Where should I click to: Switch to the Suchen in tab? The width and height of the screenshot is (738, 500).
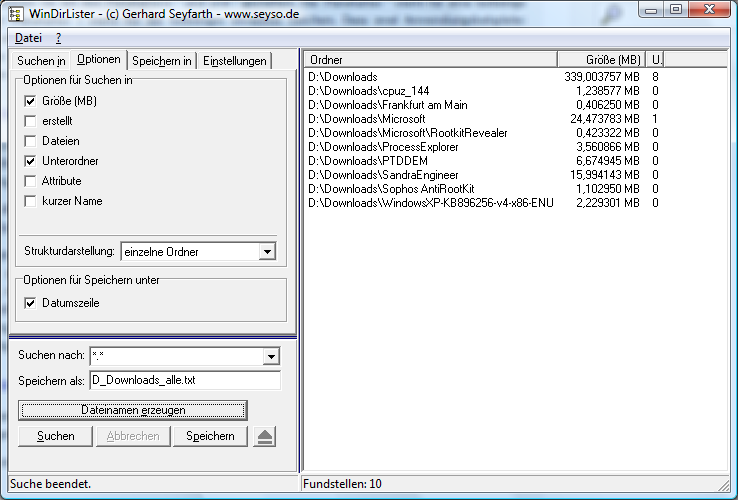pyautogui.click(x=41, y=61)
